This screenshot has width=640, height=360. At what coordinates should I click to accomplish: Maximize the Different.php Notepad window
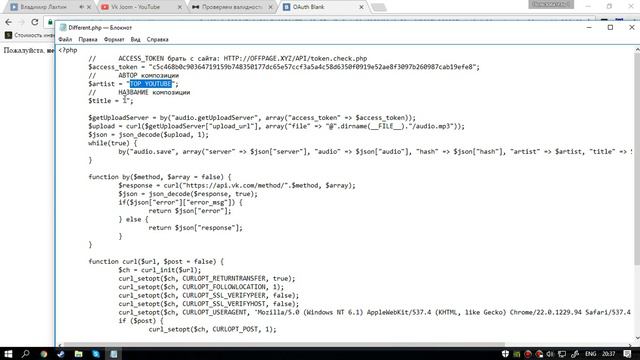pos(610,27)
